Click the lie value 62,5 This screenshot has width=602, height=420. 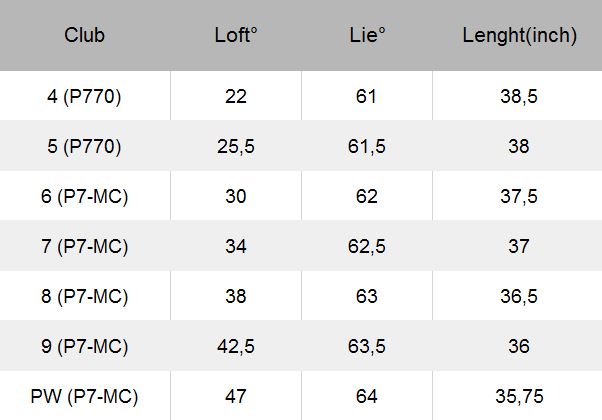(367, 246)
